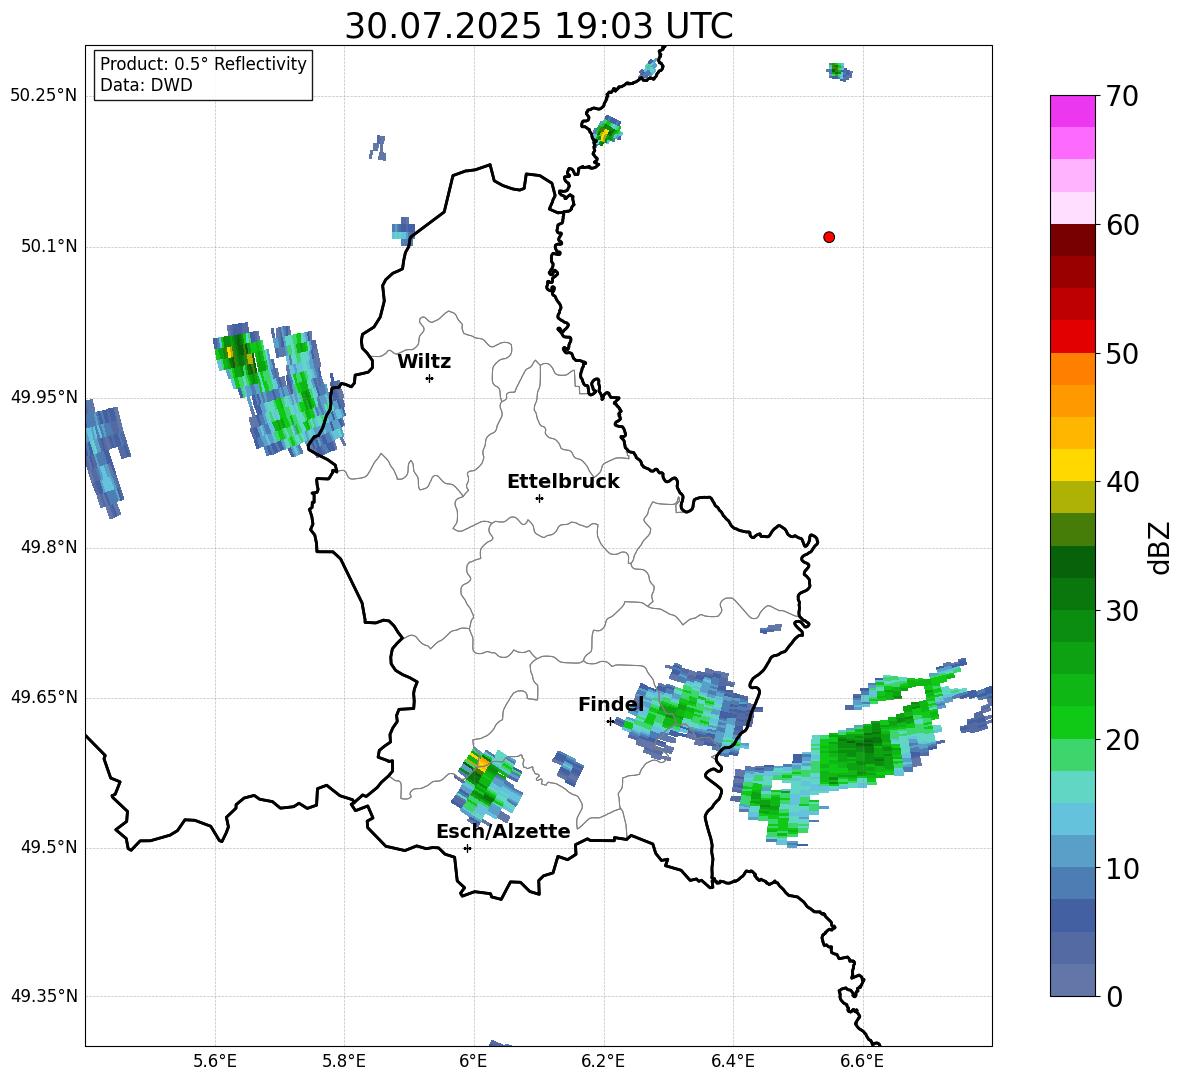The width and height of the screenshot is (1184, 1081).
Task: Click the 5.8°E longitude label
Action: click(344, 1061)
